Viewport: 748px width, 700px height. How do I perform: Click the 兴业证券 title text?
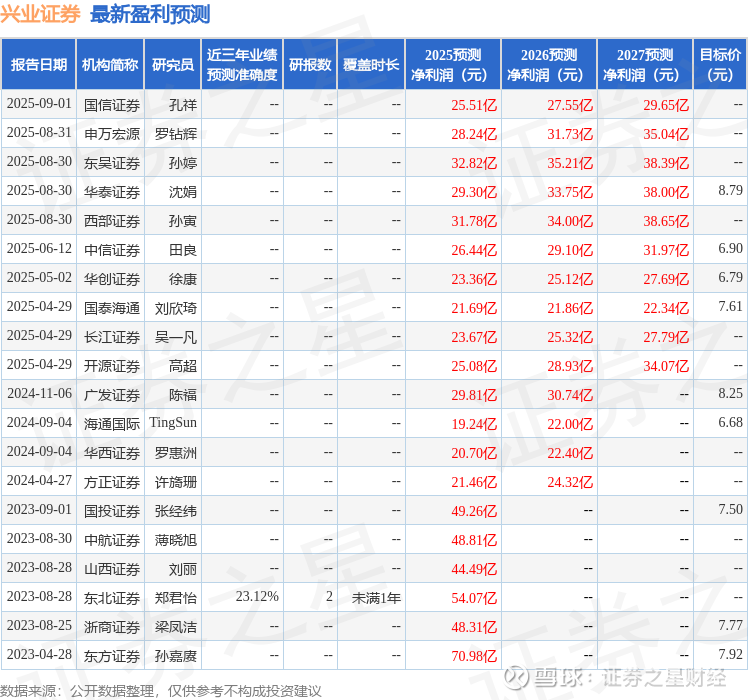(x=41, y=14)
